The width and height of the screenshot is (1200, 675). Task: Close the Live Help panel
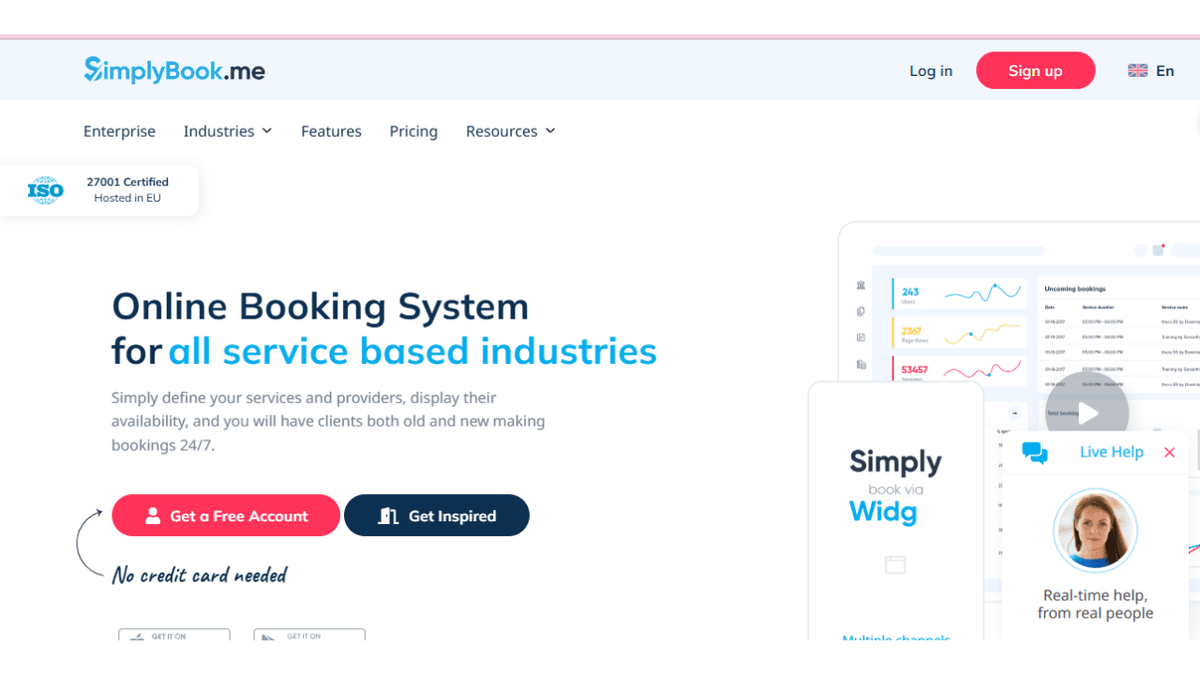click(1169, 453)
